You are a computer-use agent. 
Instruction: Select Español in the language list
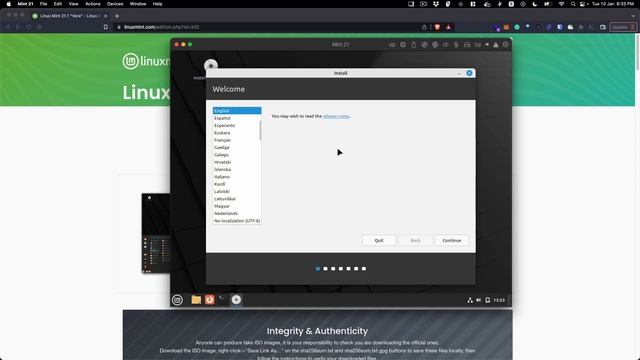(236, 118)
